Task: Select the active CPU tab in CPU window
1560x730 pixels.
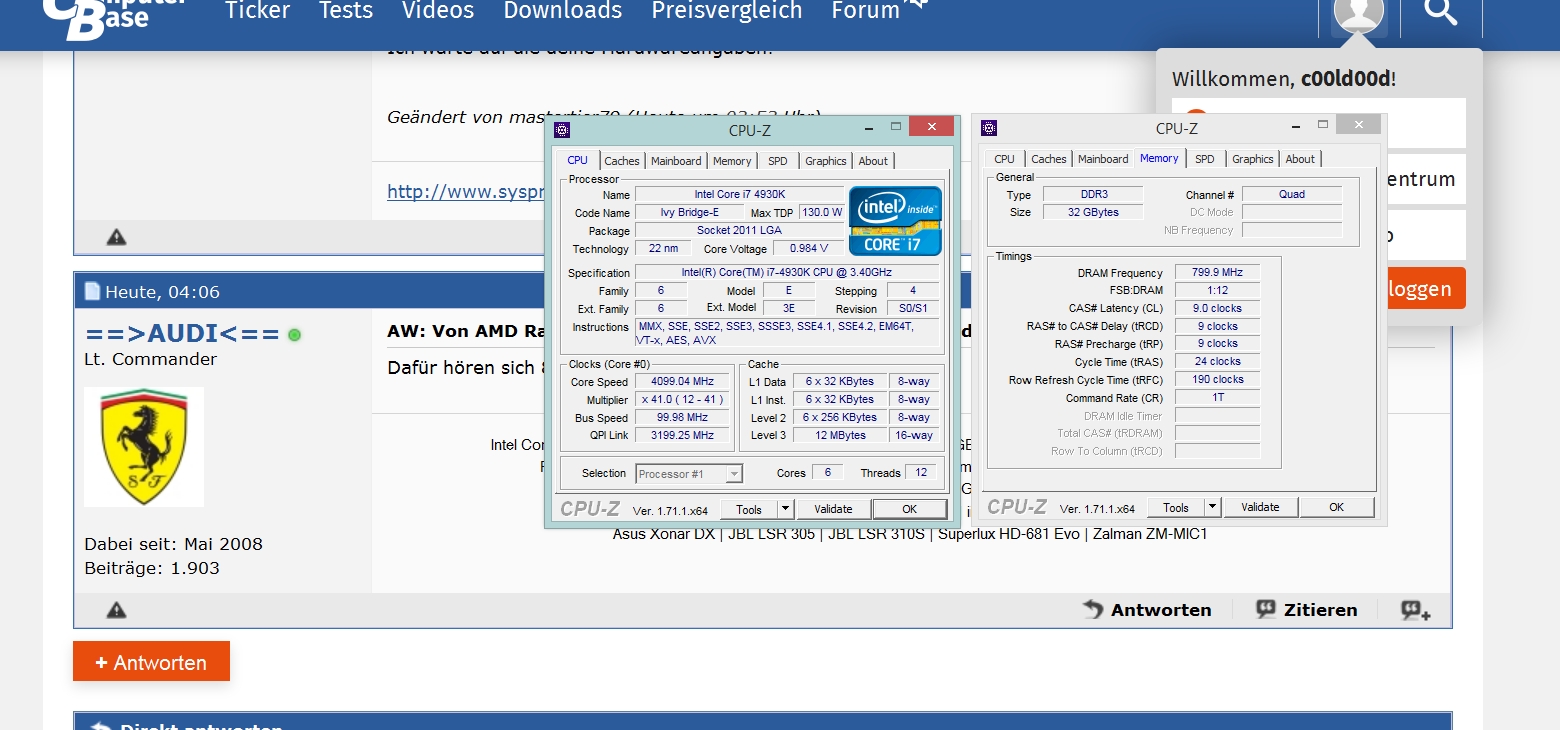Action: (578, 160)
